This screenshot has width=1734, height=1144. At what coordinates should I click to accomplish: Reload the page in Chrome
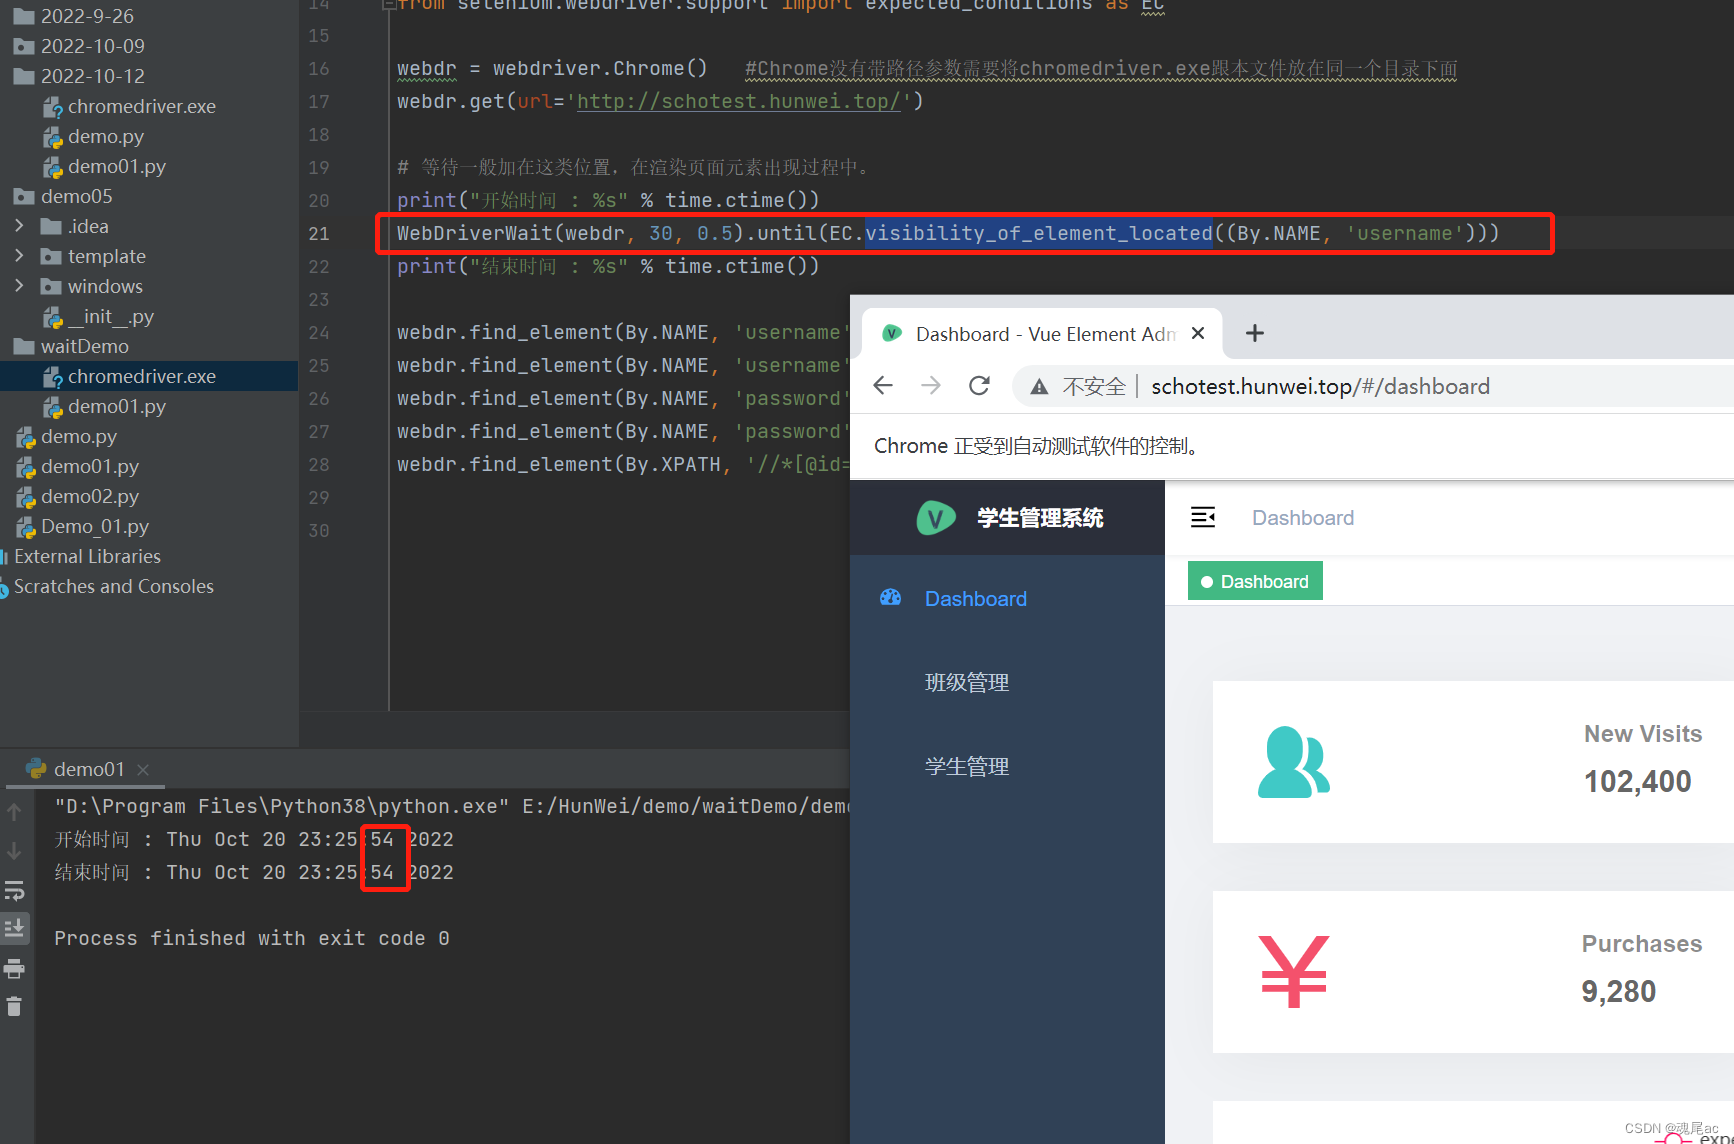click(x=978, y=385)
